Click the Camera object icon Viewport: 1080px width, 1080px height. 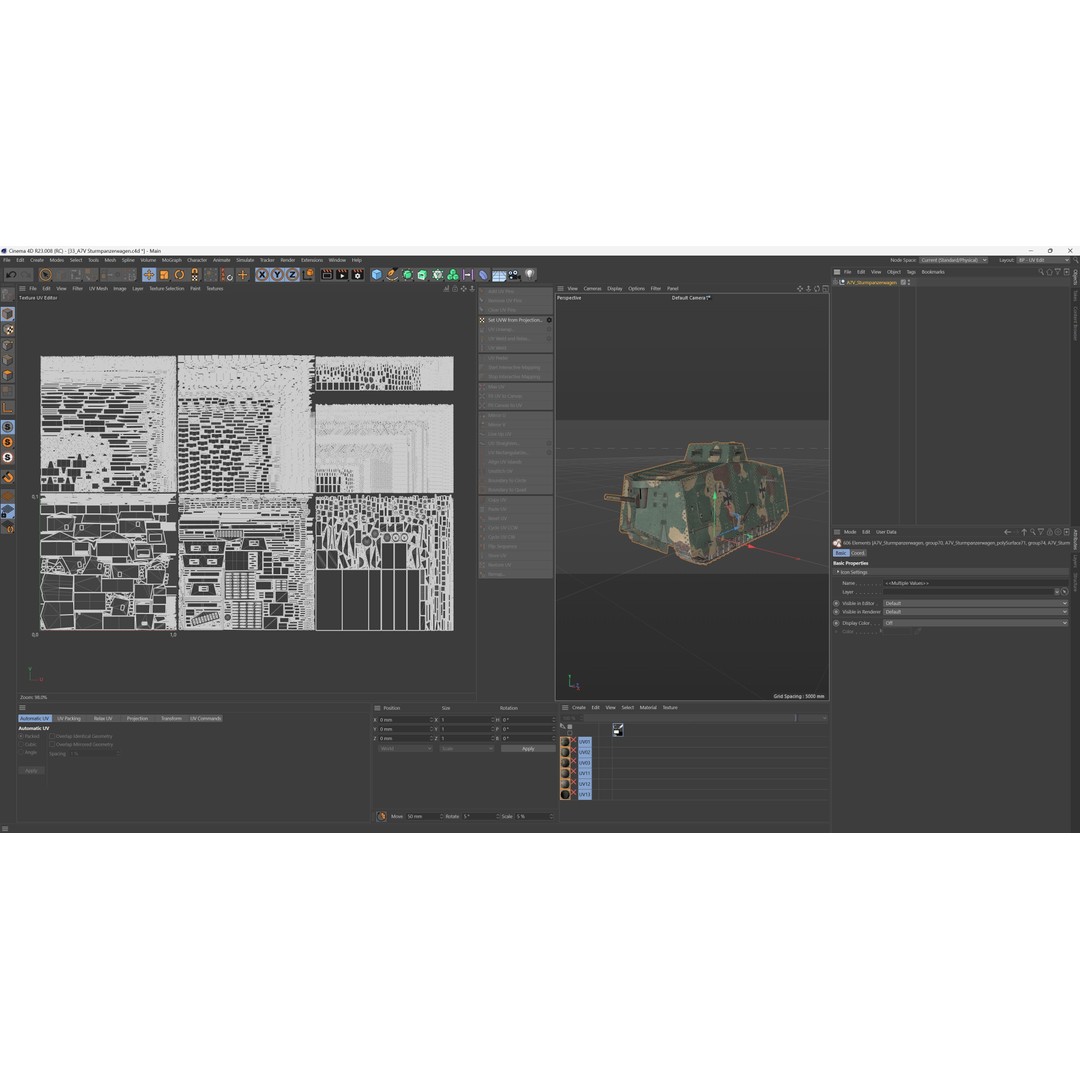513,275
